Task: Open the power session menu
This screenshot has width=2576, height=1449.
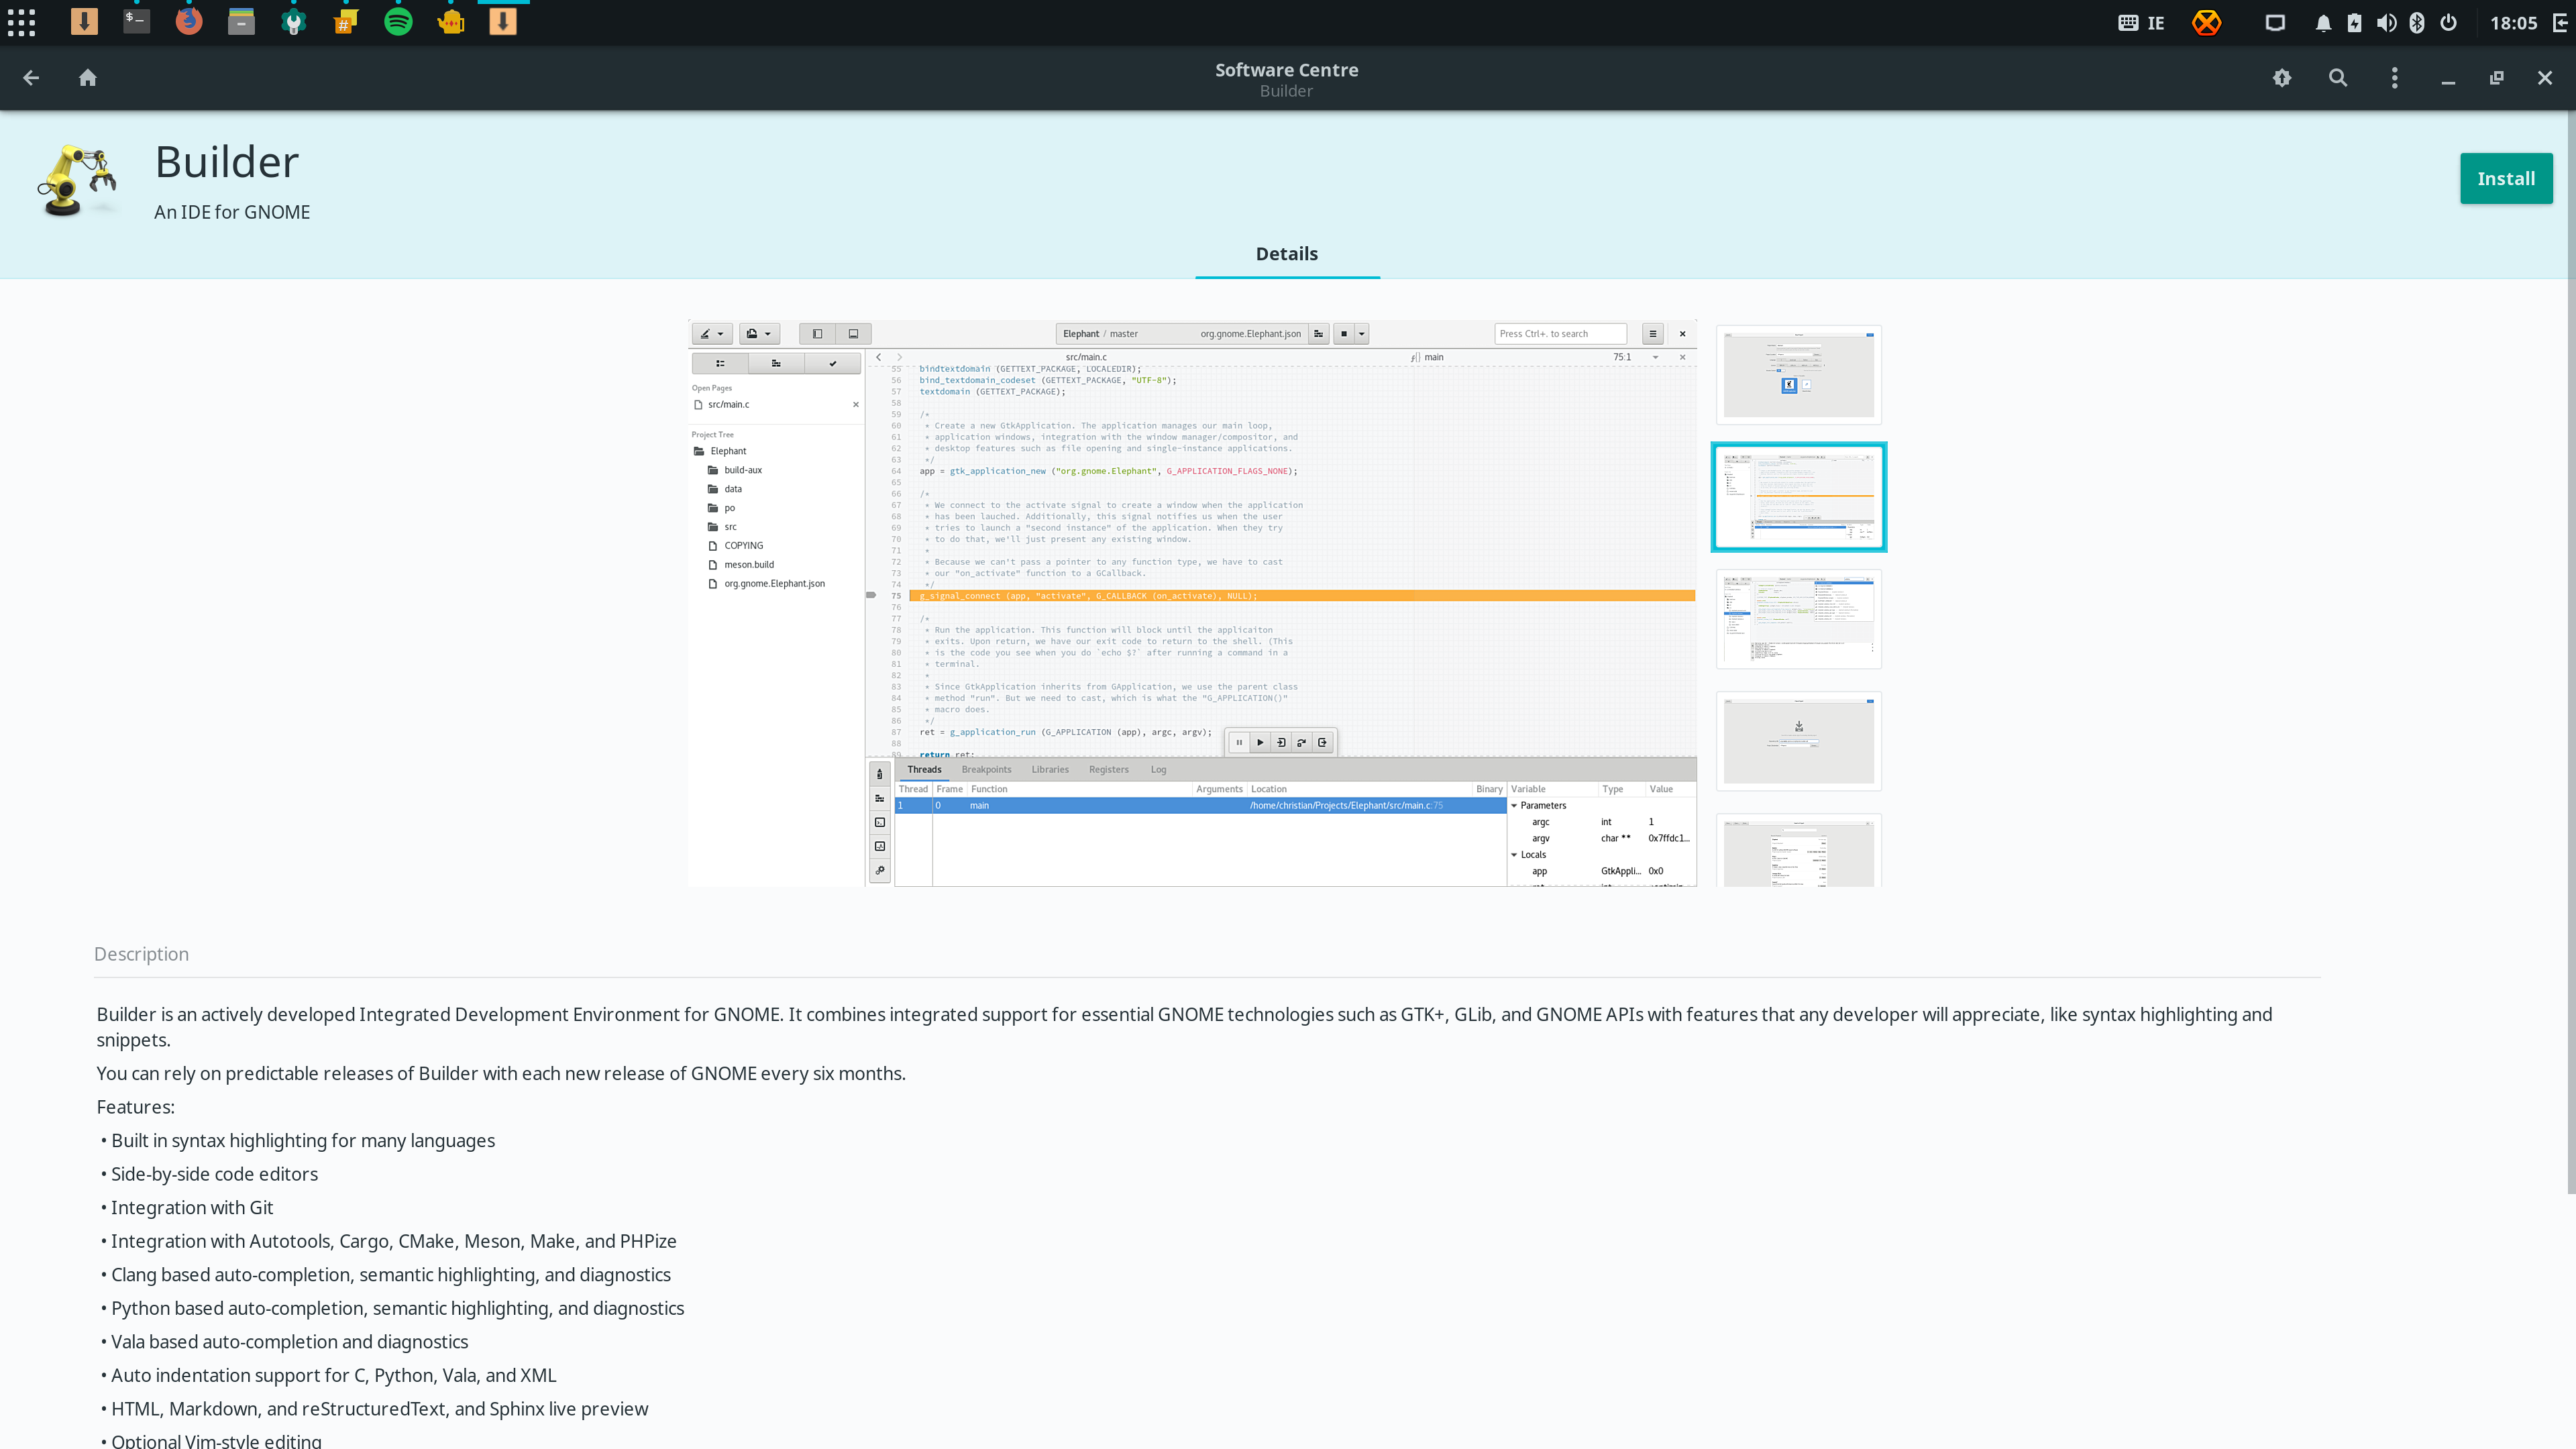Action: [2448, 22]
